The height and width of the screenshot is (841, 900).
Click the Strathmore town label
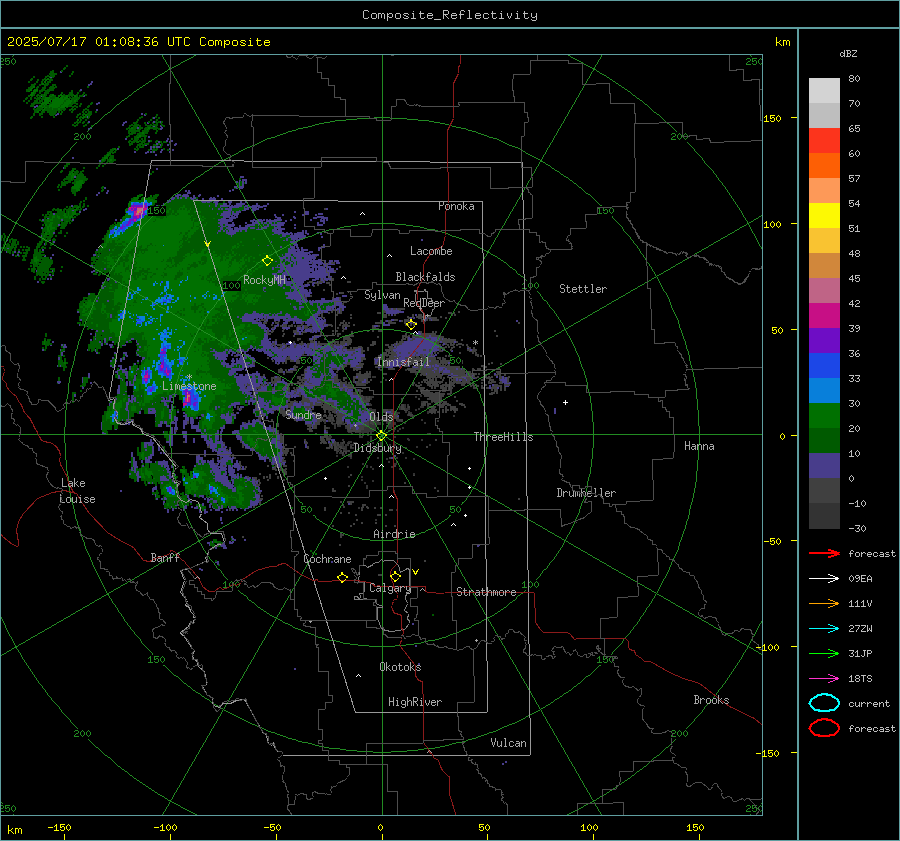[x=486, y=592]
